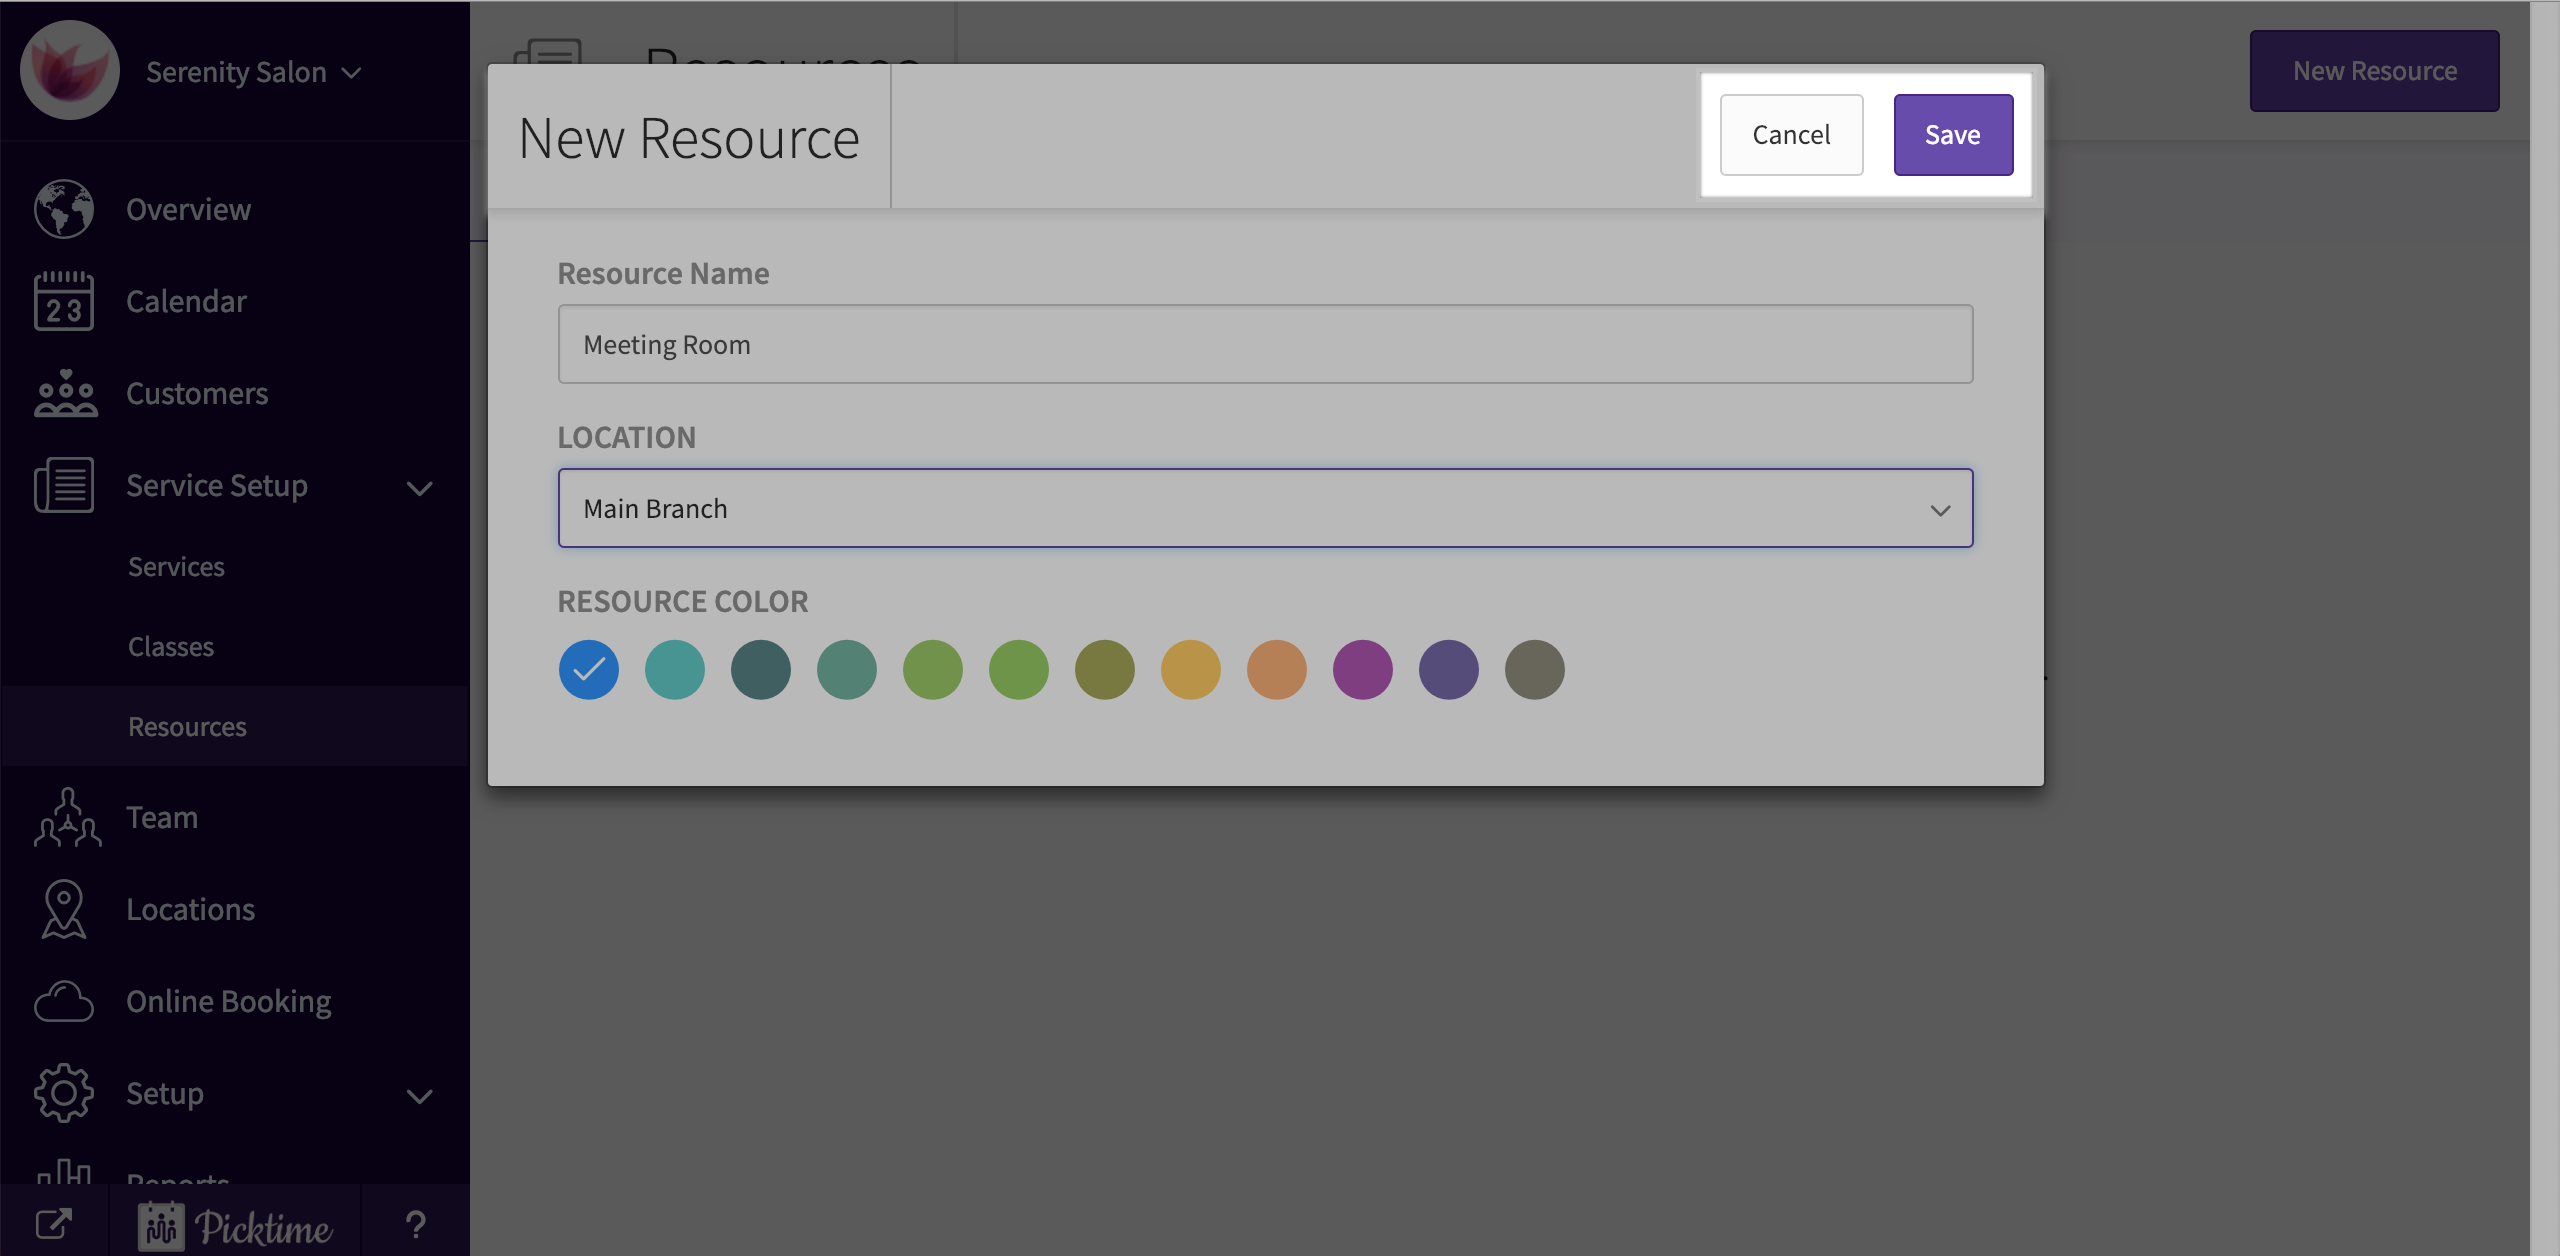
Task: Click the external link icon at bottom left
Action: coord(54,1224)
